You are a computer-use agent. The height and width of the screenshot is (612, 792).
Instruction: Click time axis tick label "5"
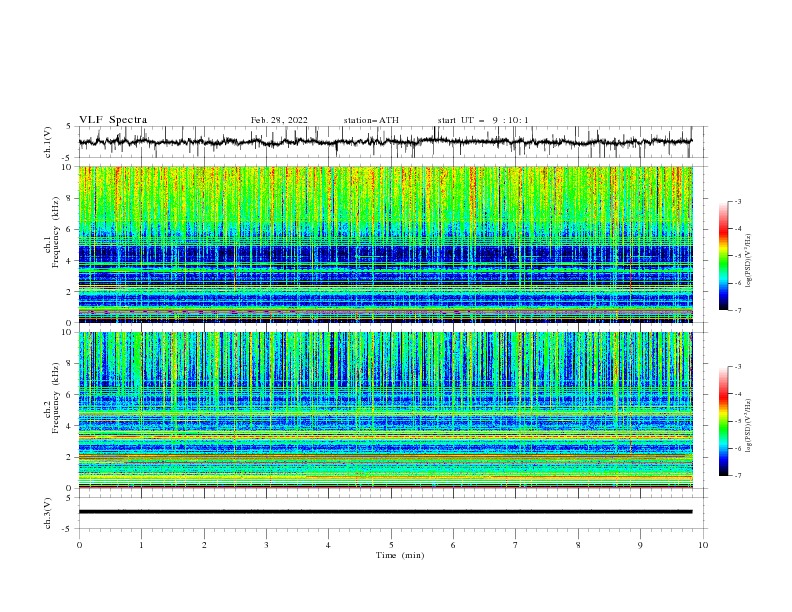point(391,545)
